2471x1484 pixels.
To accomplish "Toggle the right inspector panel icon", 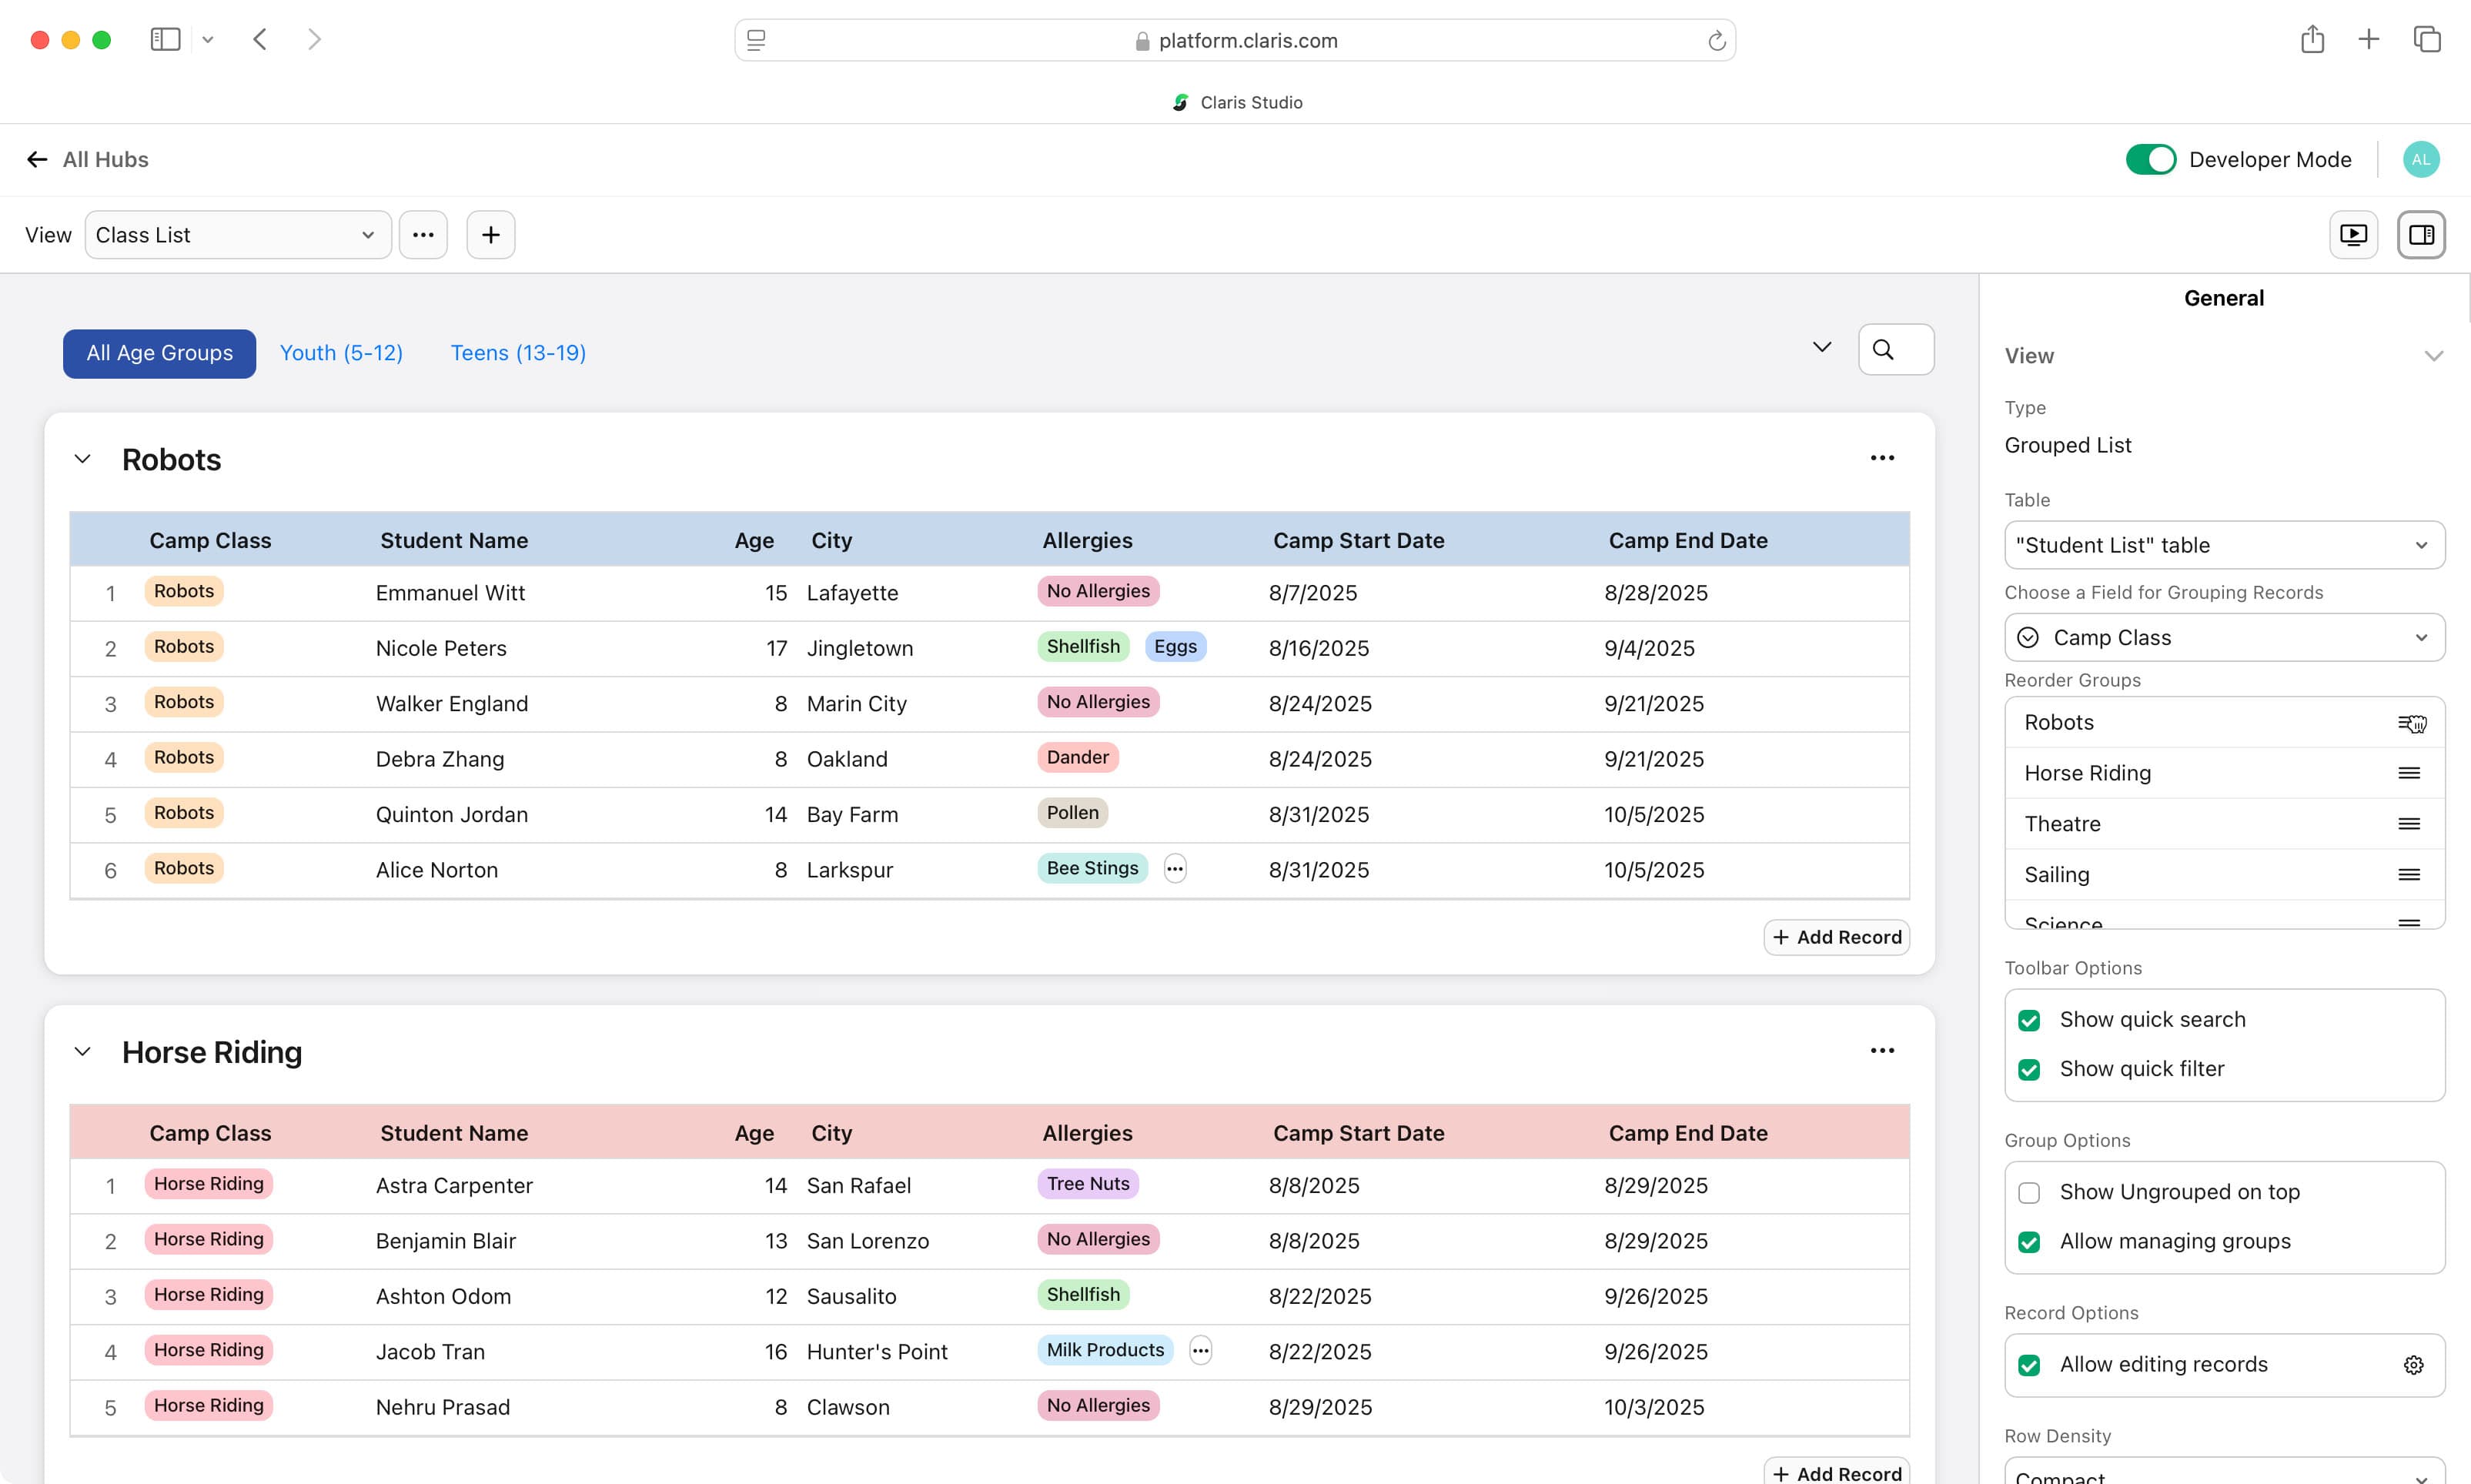I will [x=2421, y=235].
